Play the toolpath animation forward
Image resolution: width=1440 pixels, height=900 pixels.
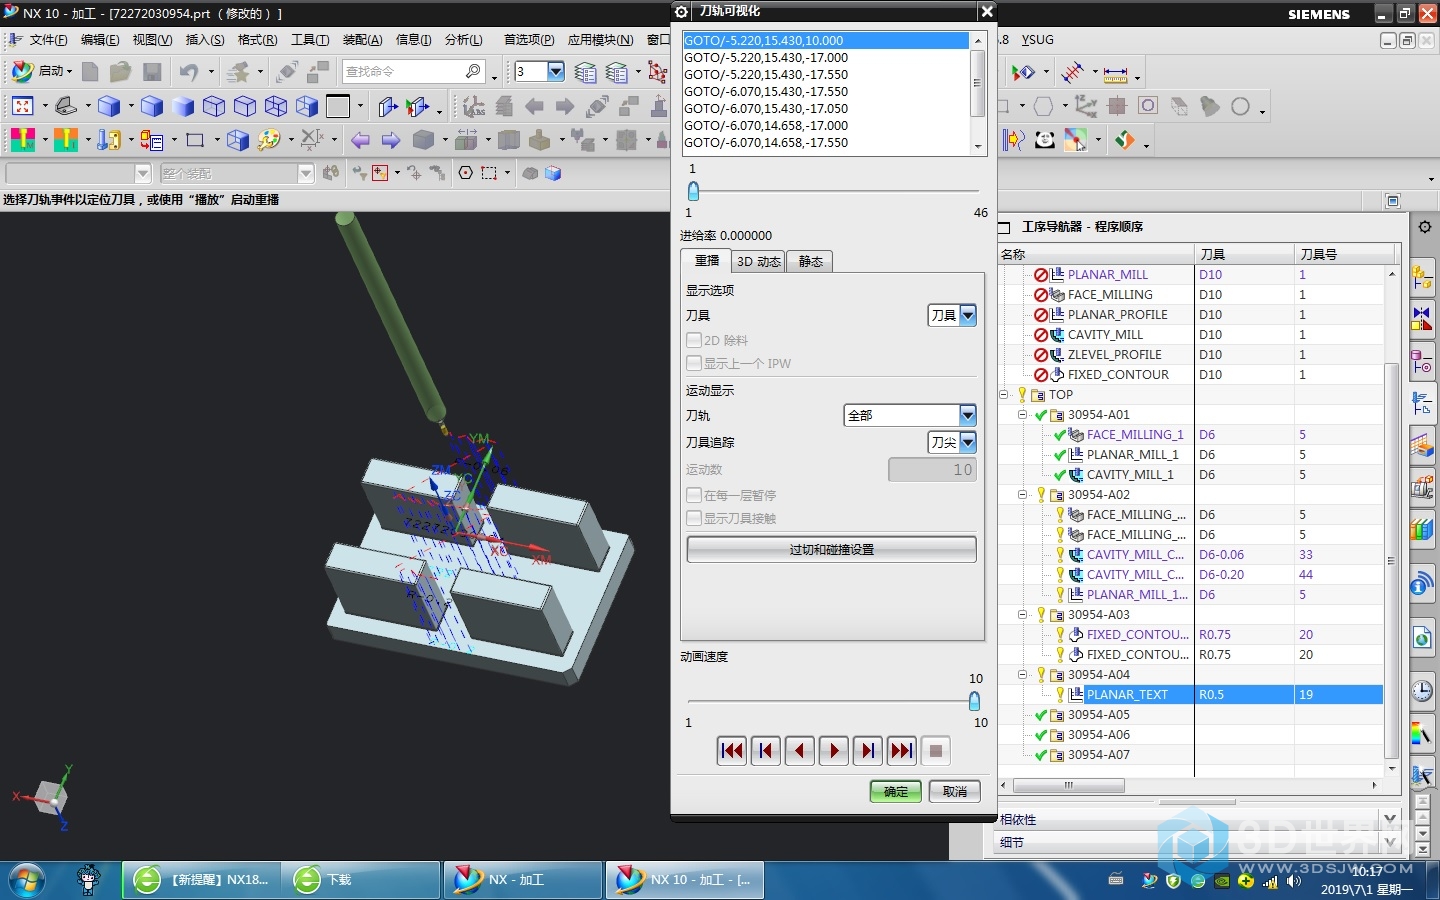tap(833, 751)
